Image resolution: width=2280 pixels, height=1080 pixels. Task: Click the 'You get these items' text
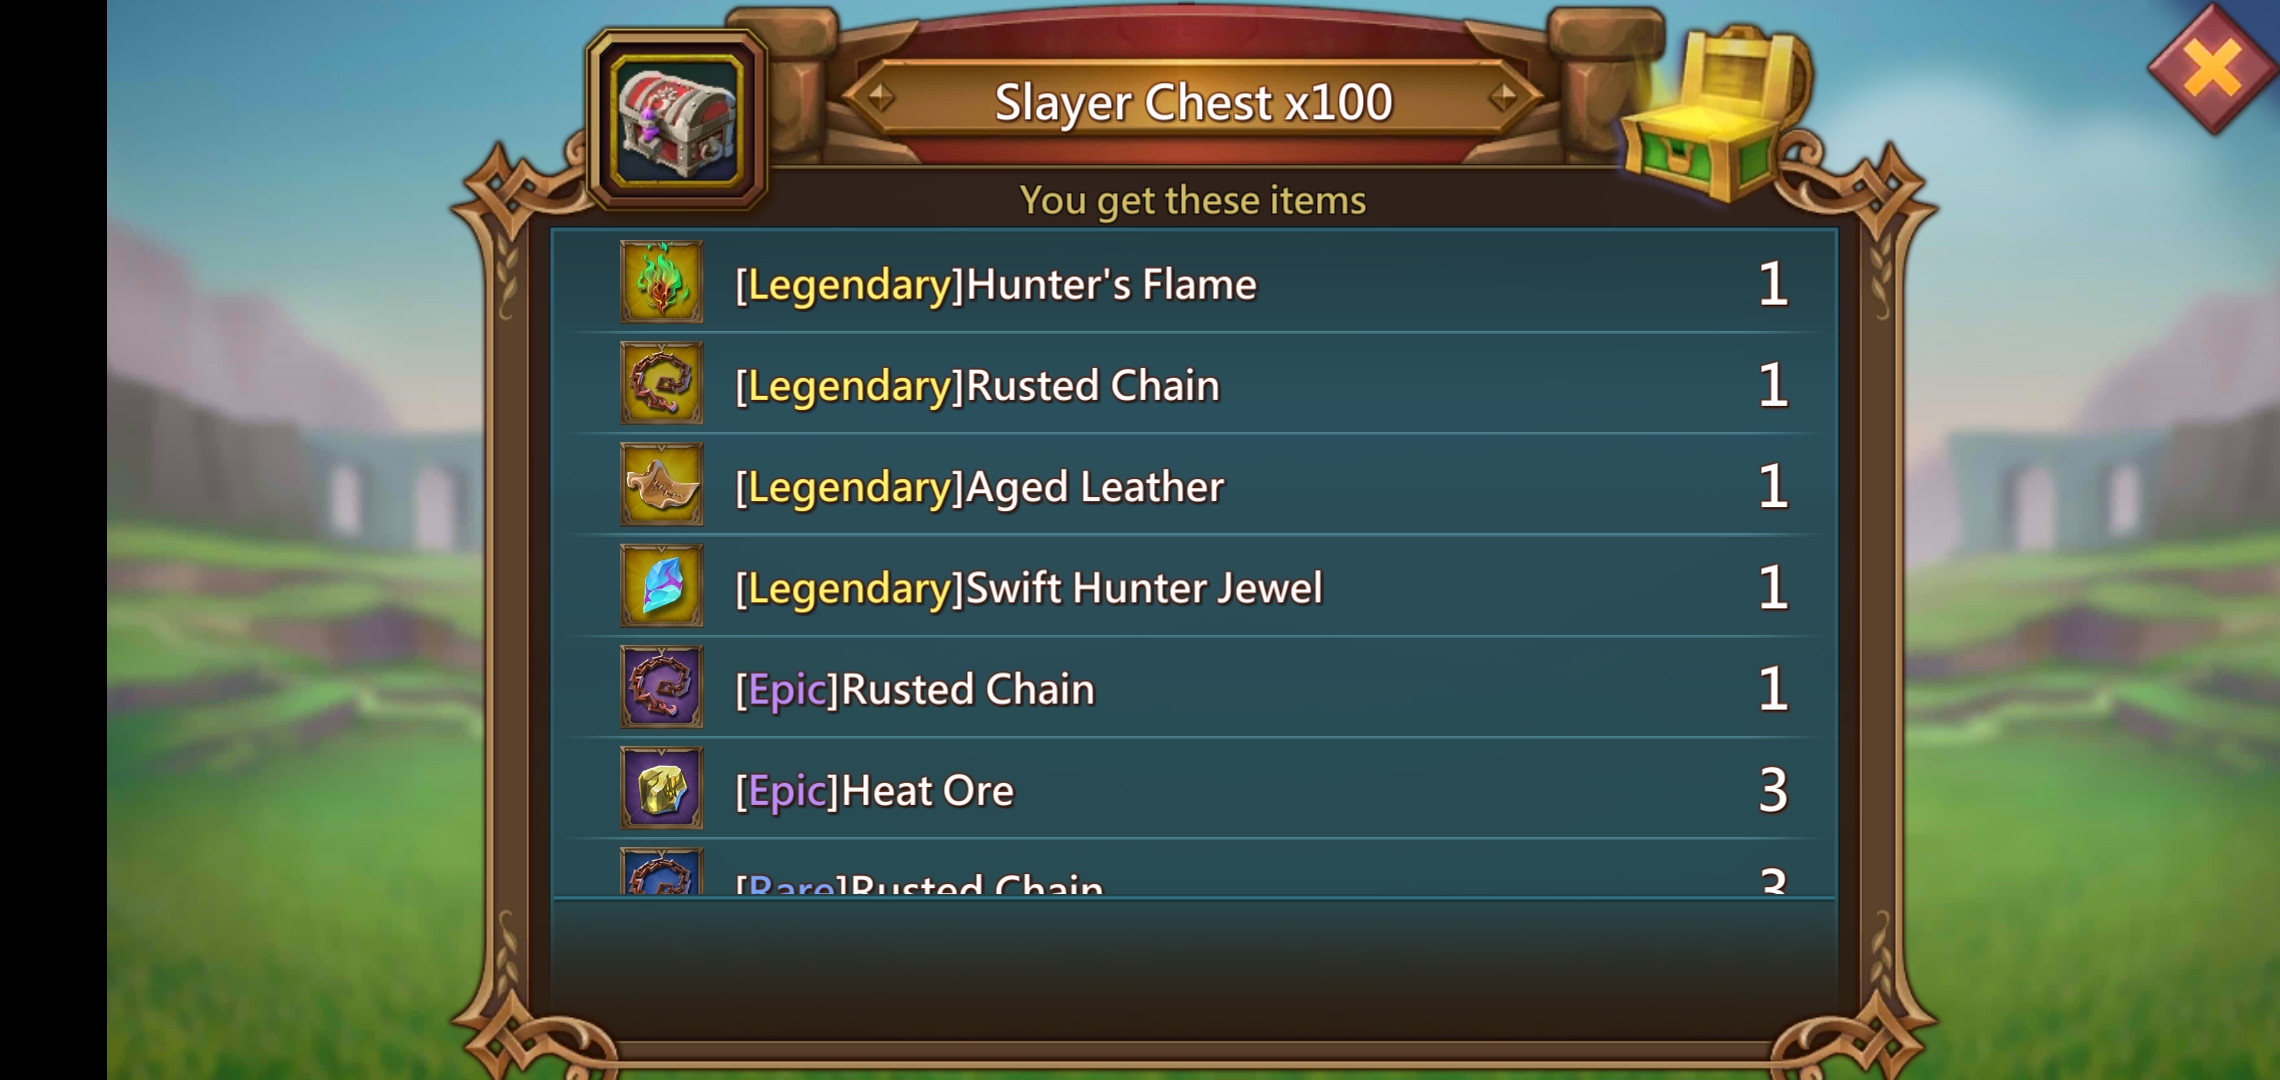coord(1193,200)
